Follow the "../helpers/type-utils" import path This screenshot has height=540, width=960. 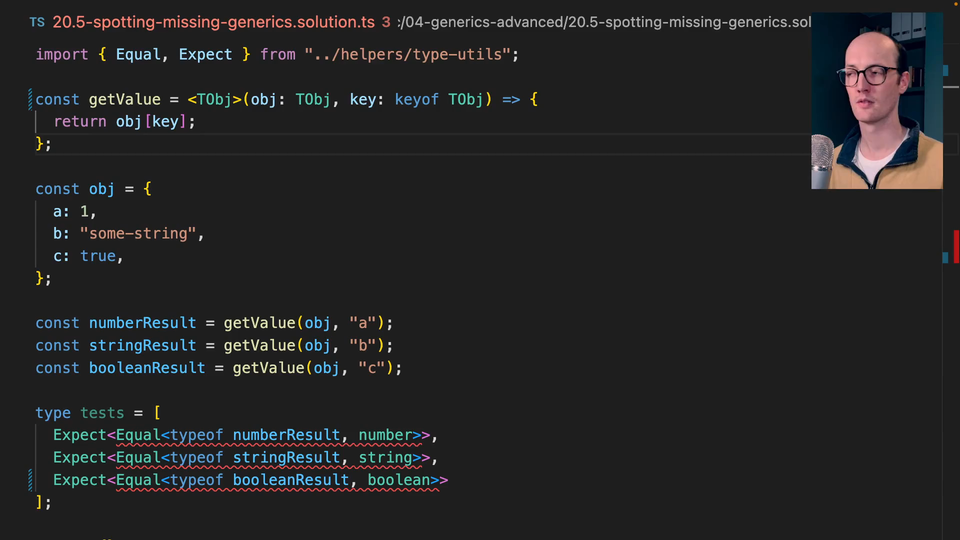pos(411,54)
